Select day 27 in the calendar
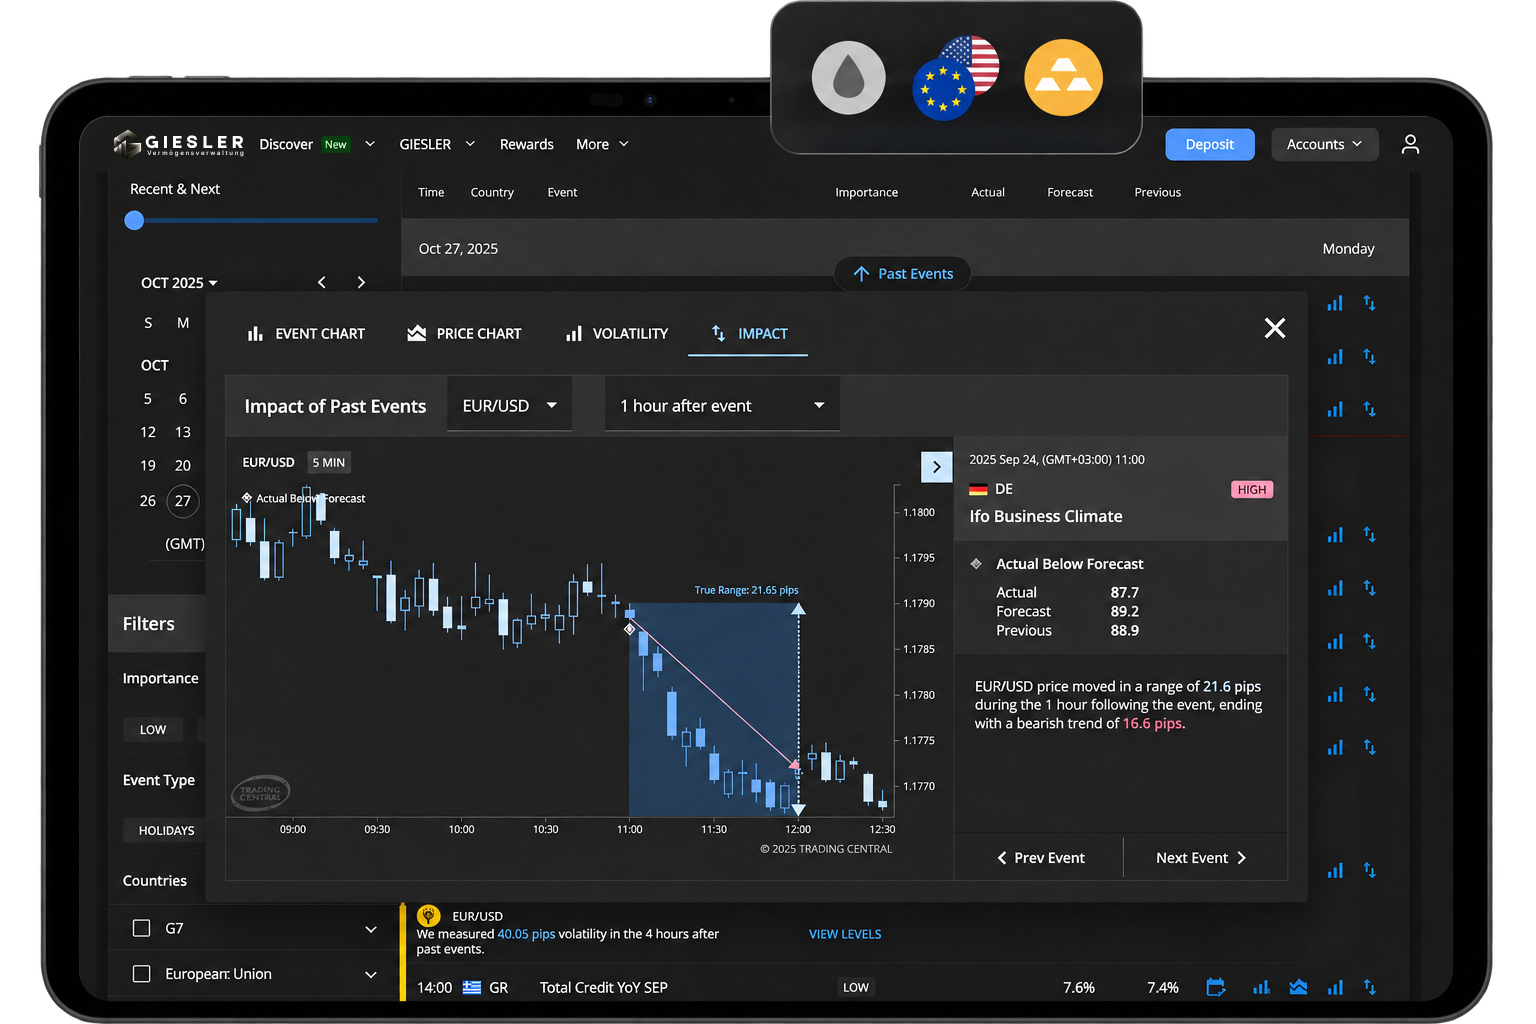Screen dimensions: 1536x1024 click(182, 501)
